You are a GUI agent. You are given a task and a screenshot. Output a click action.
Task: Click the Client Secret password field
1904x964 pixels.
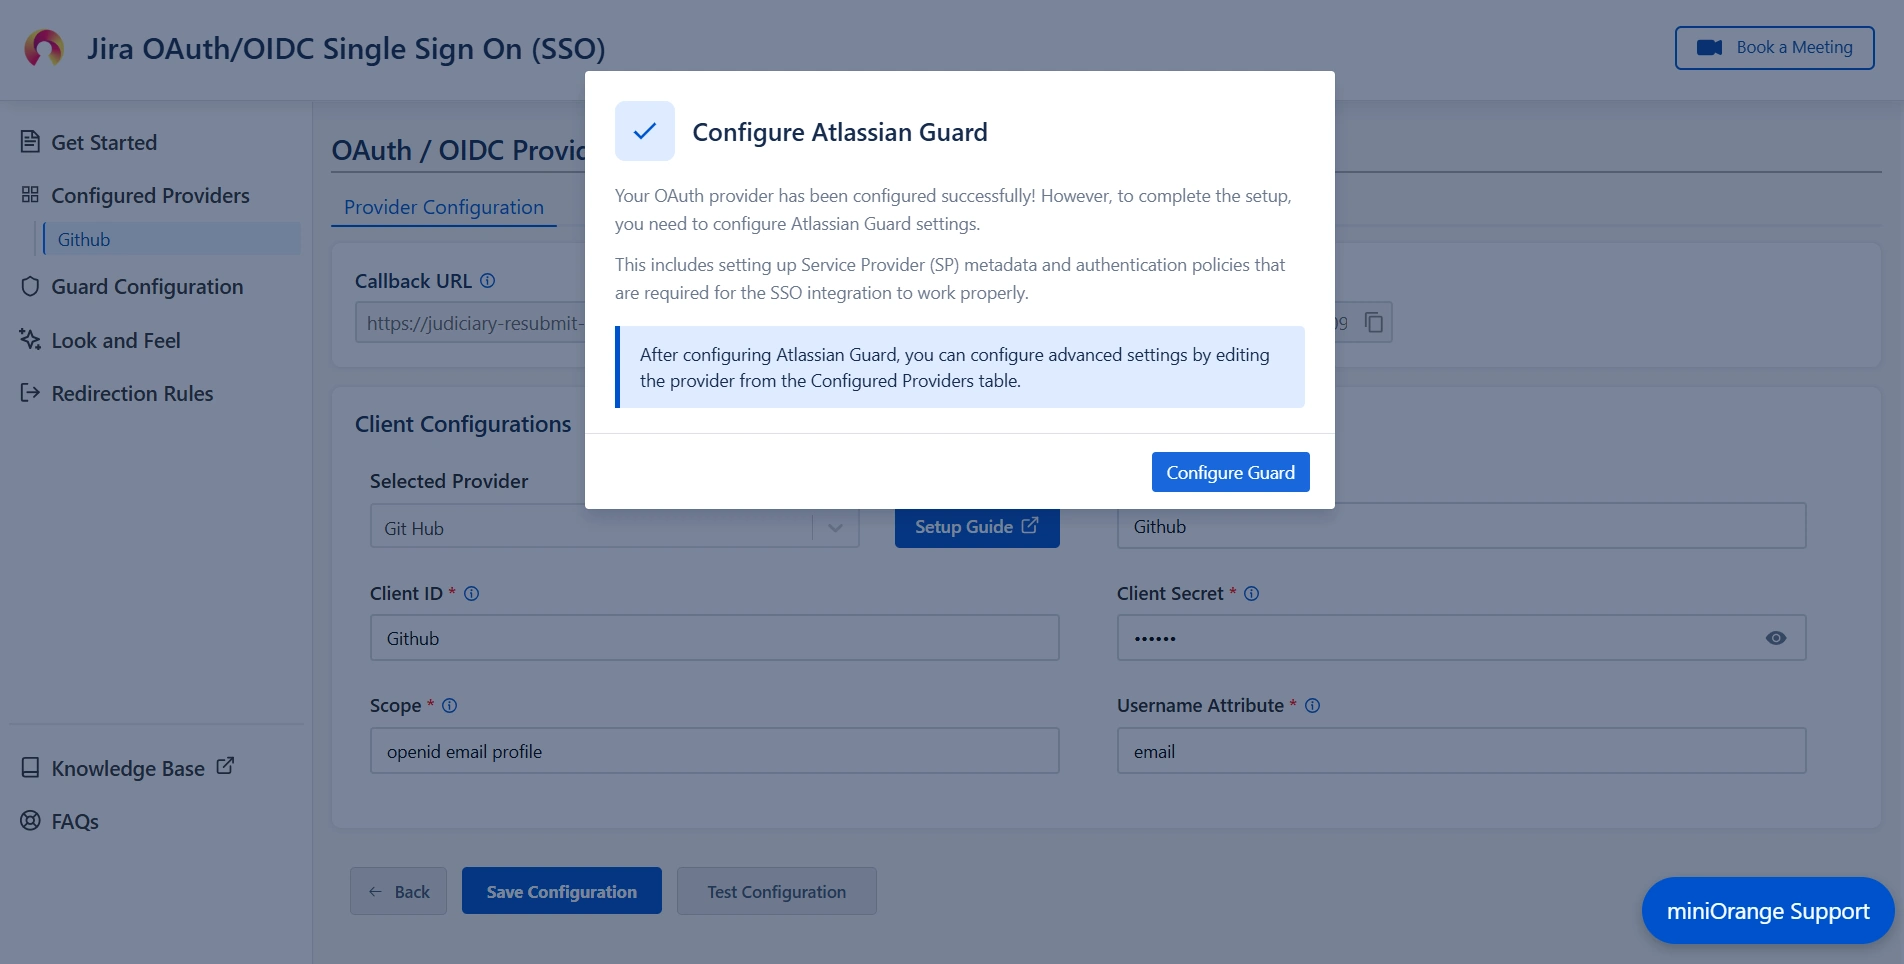tap(1461, 638)
